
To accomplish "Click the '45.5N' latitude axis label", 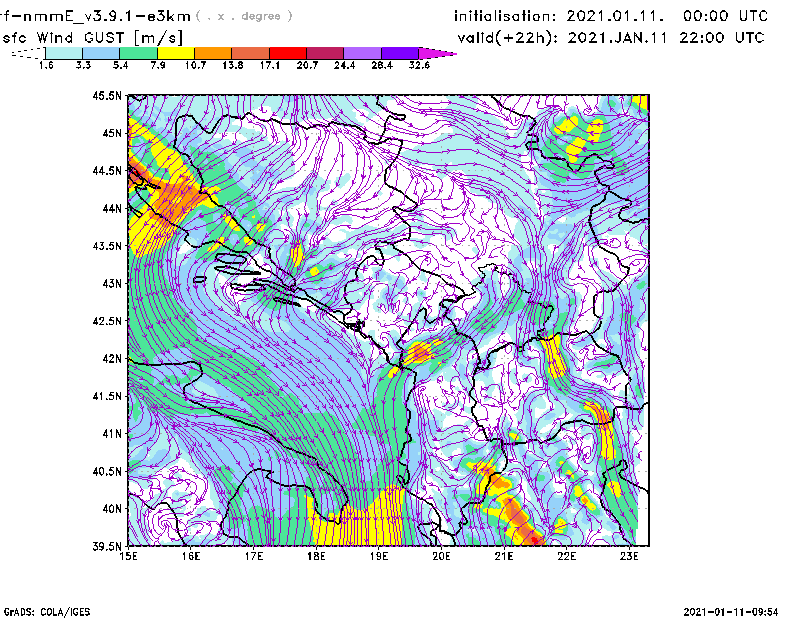I will [107, 96].
